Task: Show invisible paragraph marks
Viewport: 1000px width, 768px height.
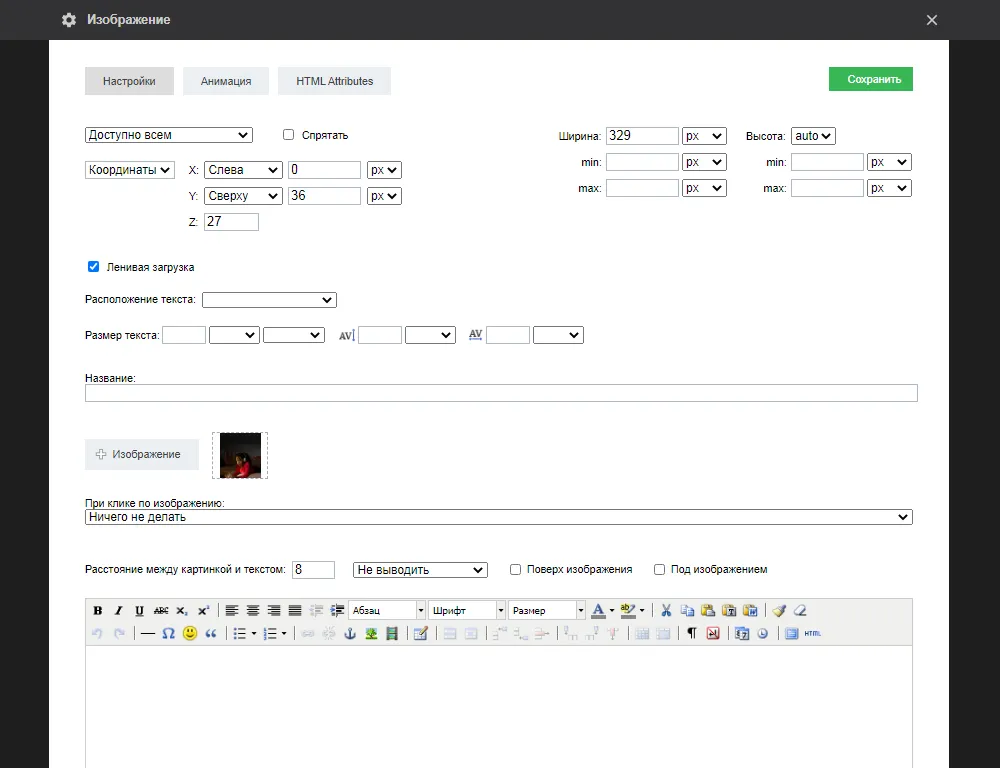Action: pyautogui.click(x=691, y=633)
